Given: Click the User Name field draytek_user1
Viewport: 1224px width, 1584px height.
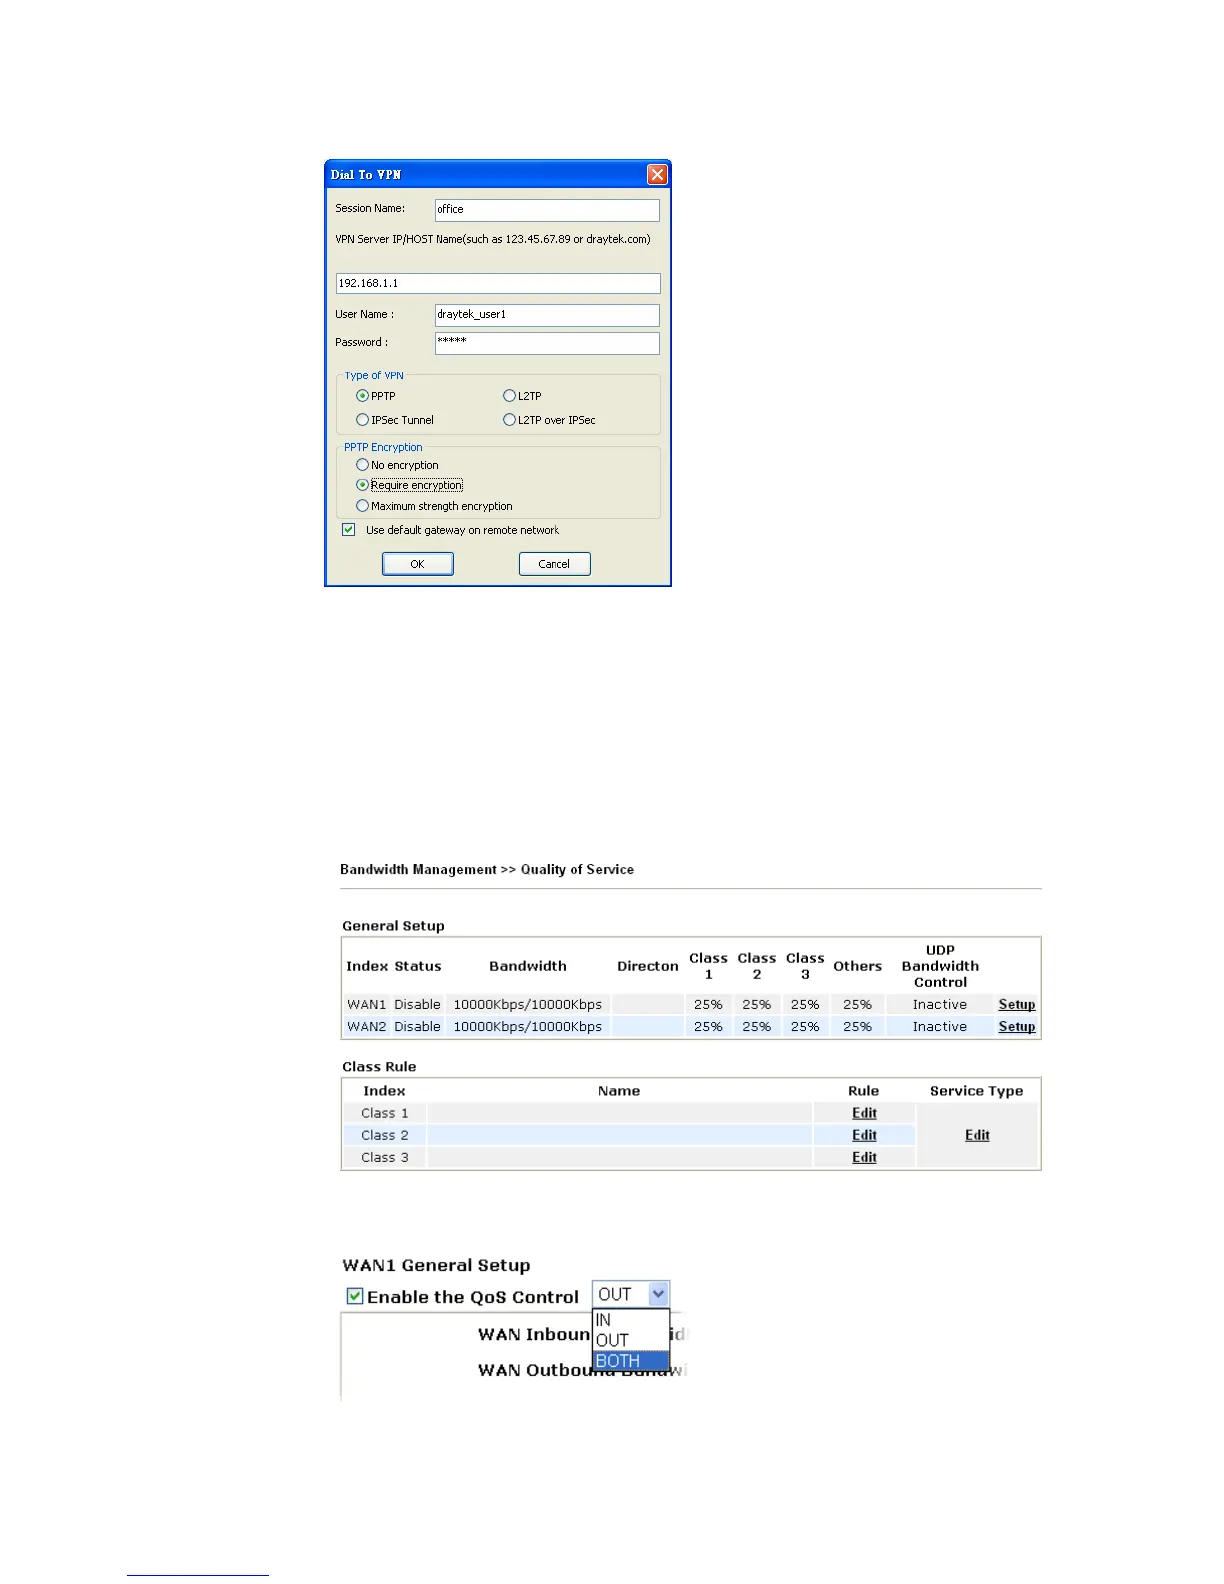Looking at the screenshot, I should [x=547, y=315].
